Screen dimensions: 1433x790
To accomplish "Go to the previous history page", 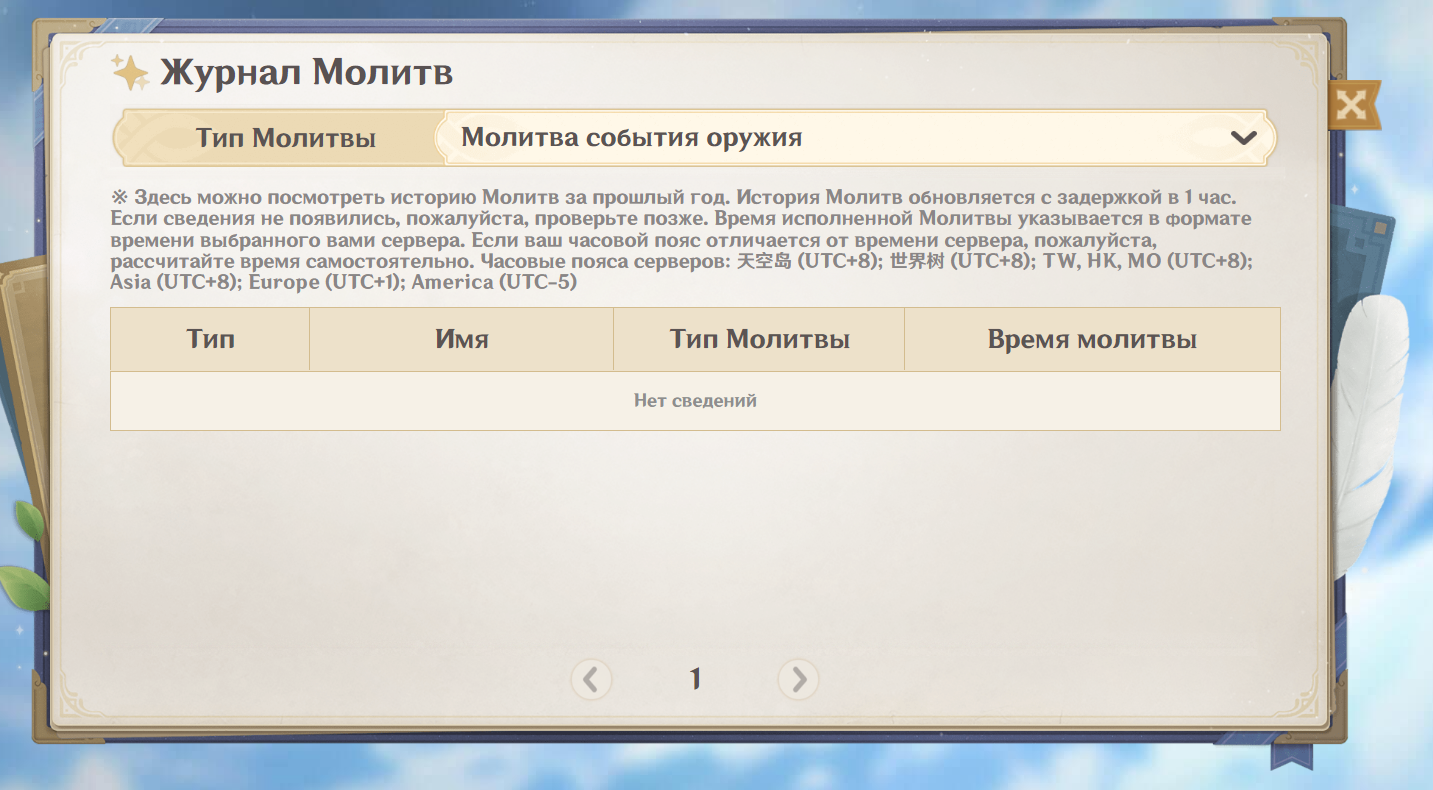I will coord(591,680).
